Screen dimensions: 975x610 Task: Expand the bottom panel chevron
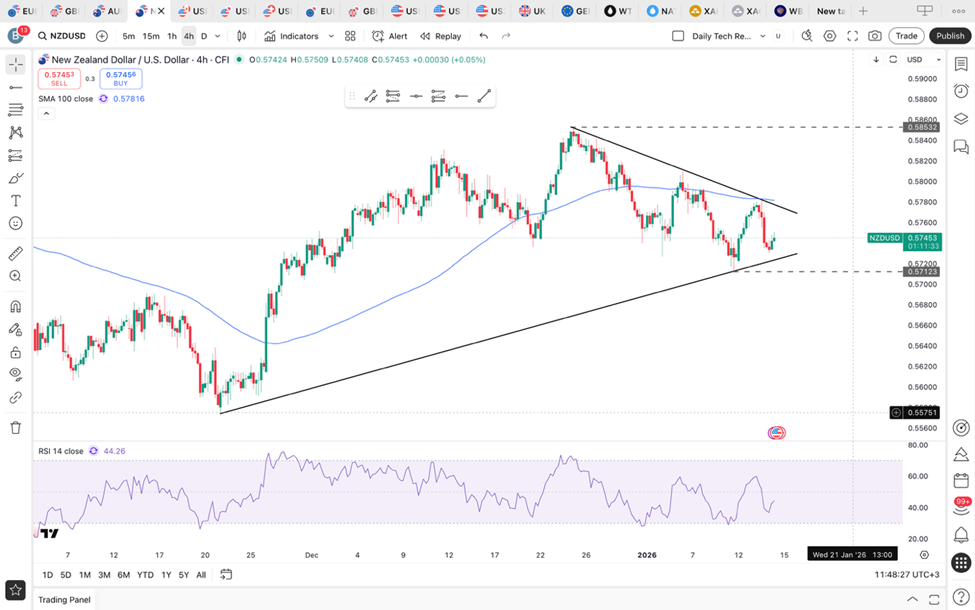point(912,599)
